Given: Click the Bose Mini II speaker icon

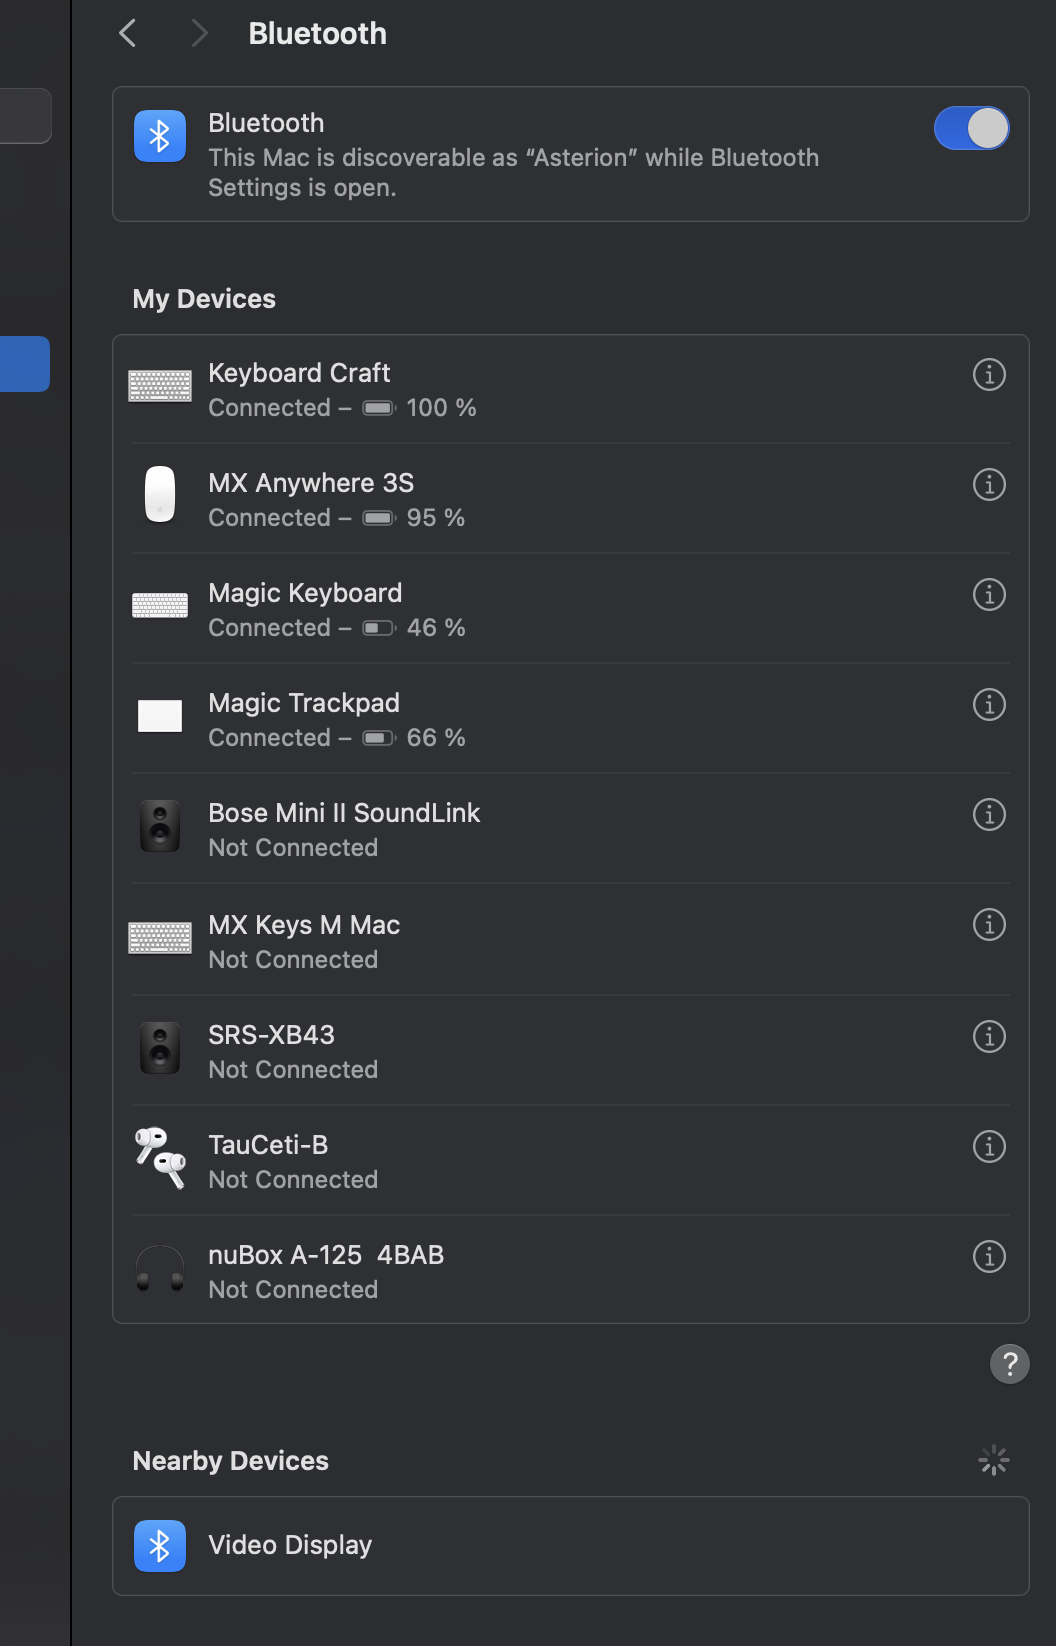Looking at the screenshot, I should [160, 826].
